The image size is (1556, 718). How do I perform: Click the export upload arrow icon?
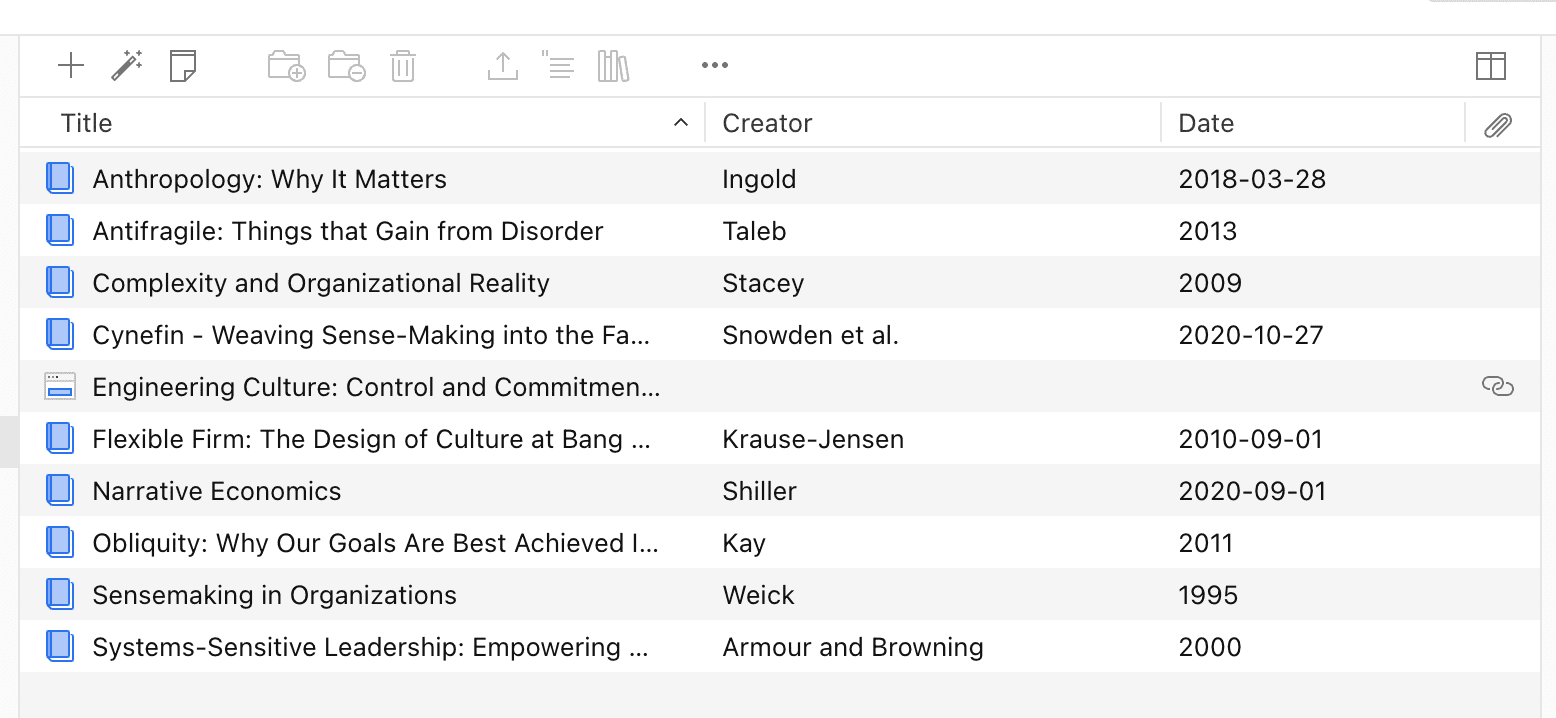[x=502, y=66]
